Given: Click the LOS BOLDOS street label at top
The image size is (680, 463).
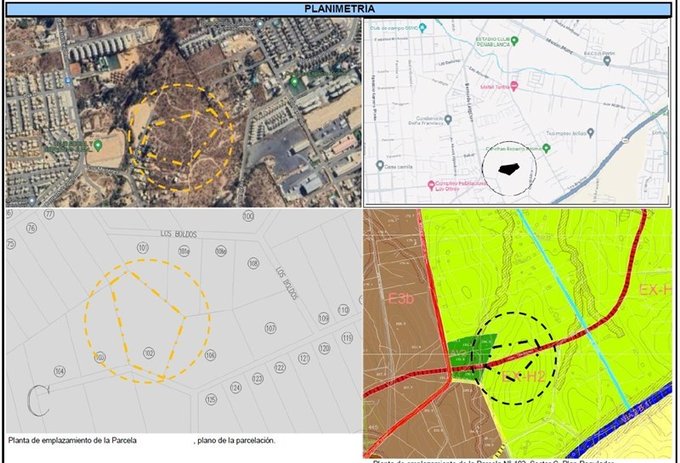Looking at the screenshot, I should point(176,234).
